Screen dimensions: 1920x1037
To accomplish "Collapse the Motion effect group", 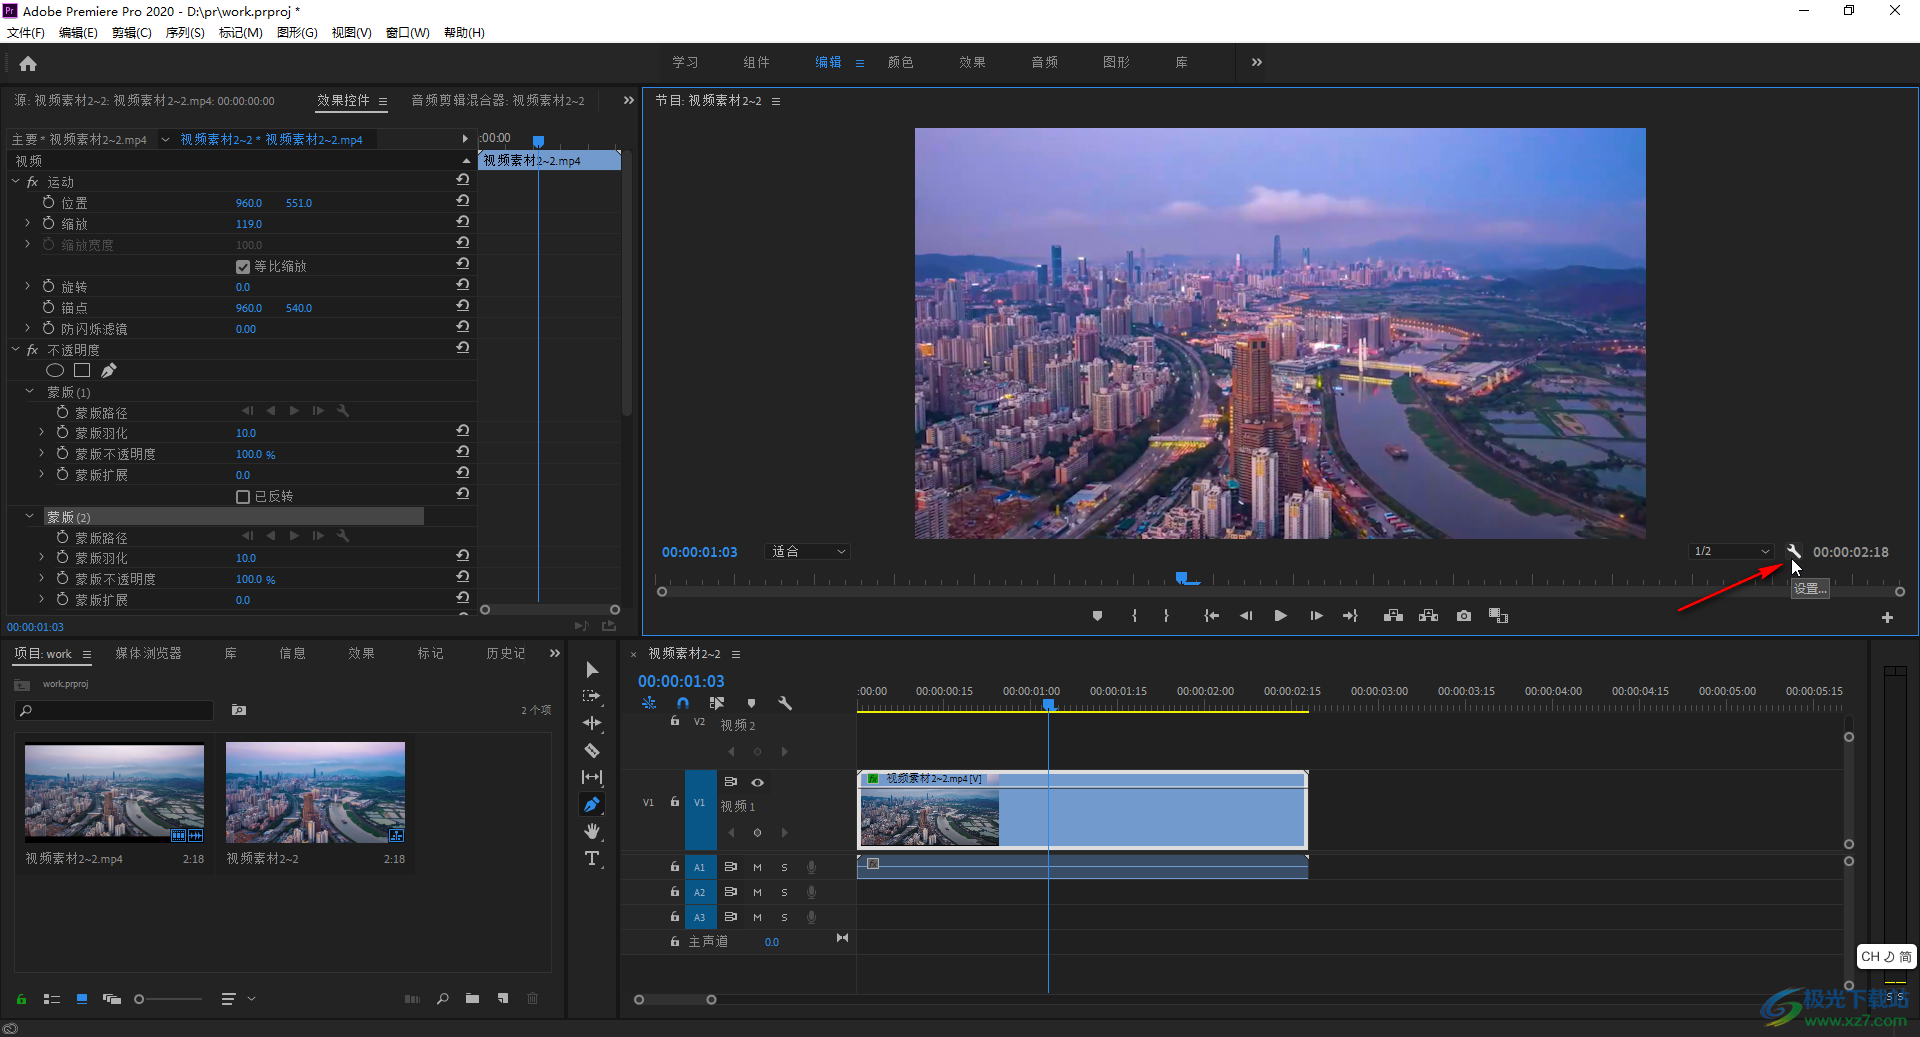I will click(16, 182).
